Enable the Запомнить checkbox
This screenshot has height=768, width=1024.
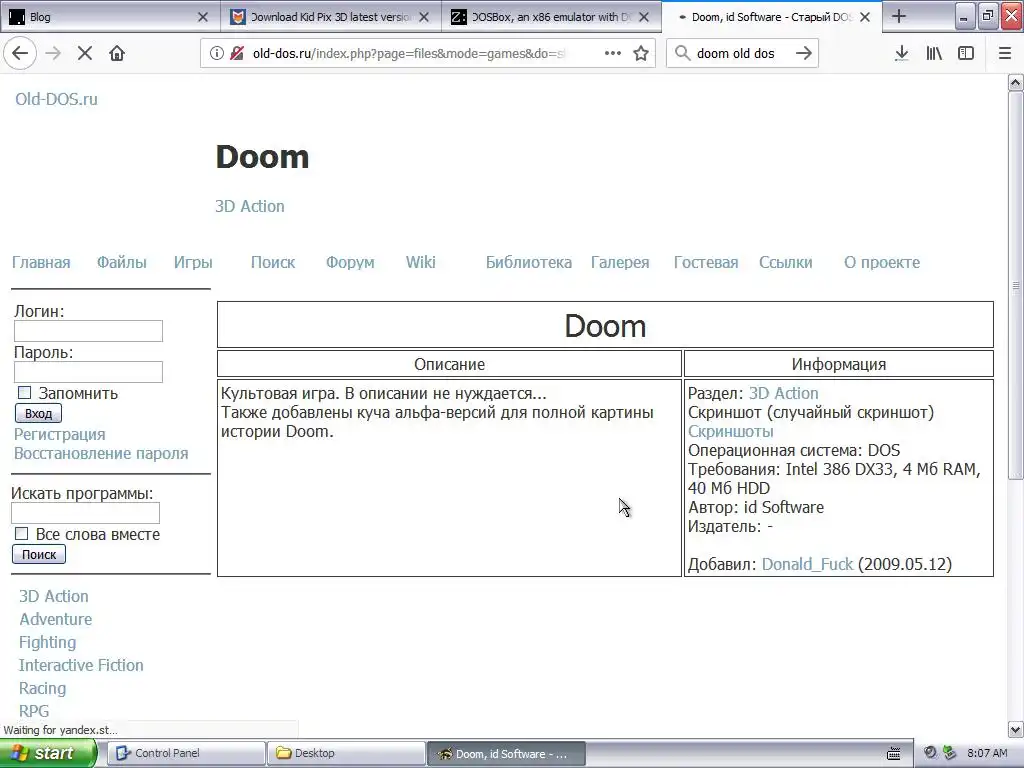point(24,392)
